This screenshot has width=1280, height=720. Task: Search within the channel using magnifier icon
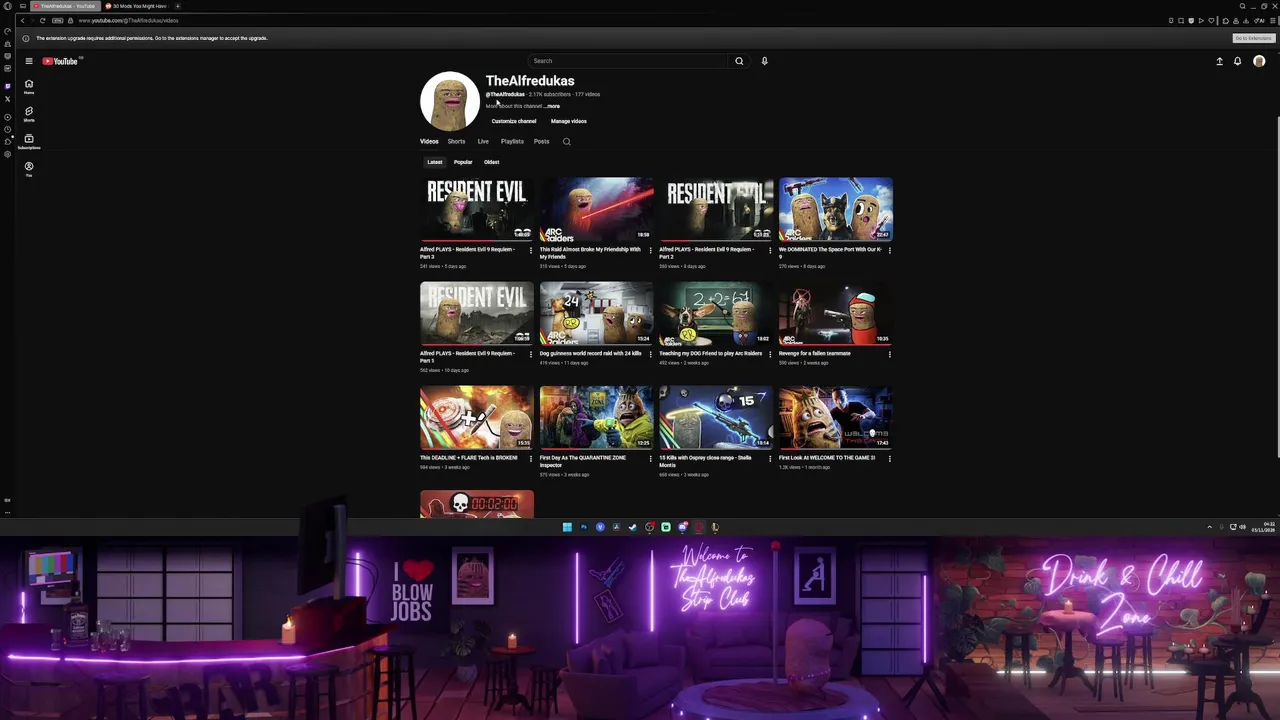point(566,141)
